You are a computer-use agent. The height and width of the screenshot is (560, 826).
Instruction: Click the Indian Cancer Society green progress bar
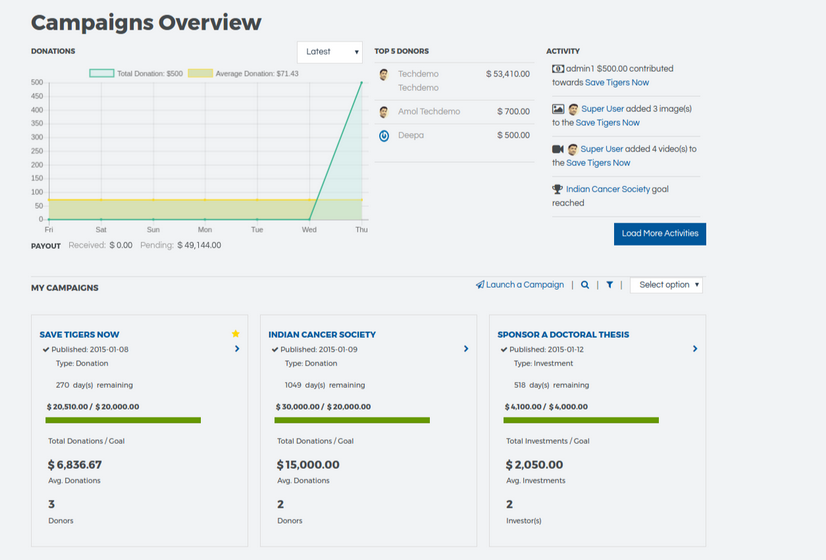pyautogui.click(x=352, y=421)
